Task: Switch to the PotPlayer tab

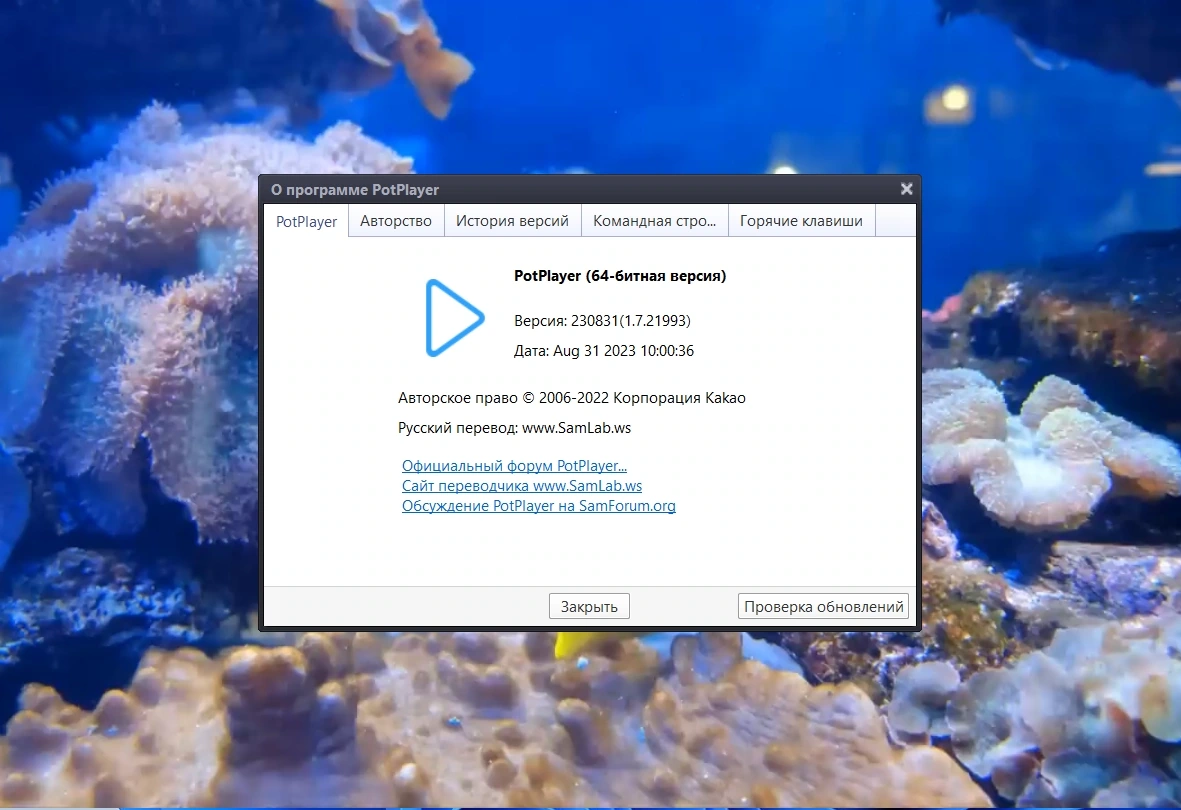Action: 306,222
